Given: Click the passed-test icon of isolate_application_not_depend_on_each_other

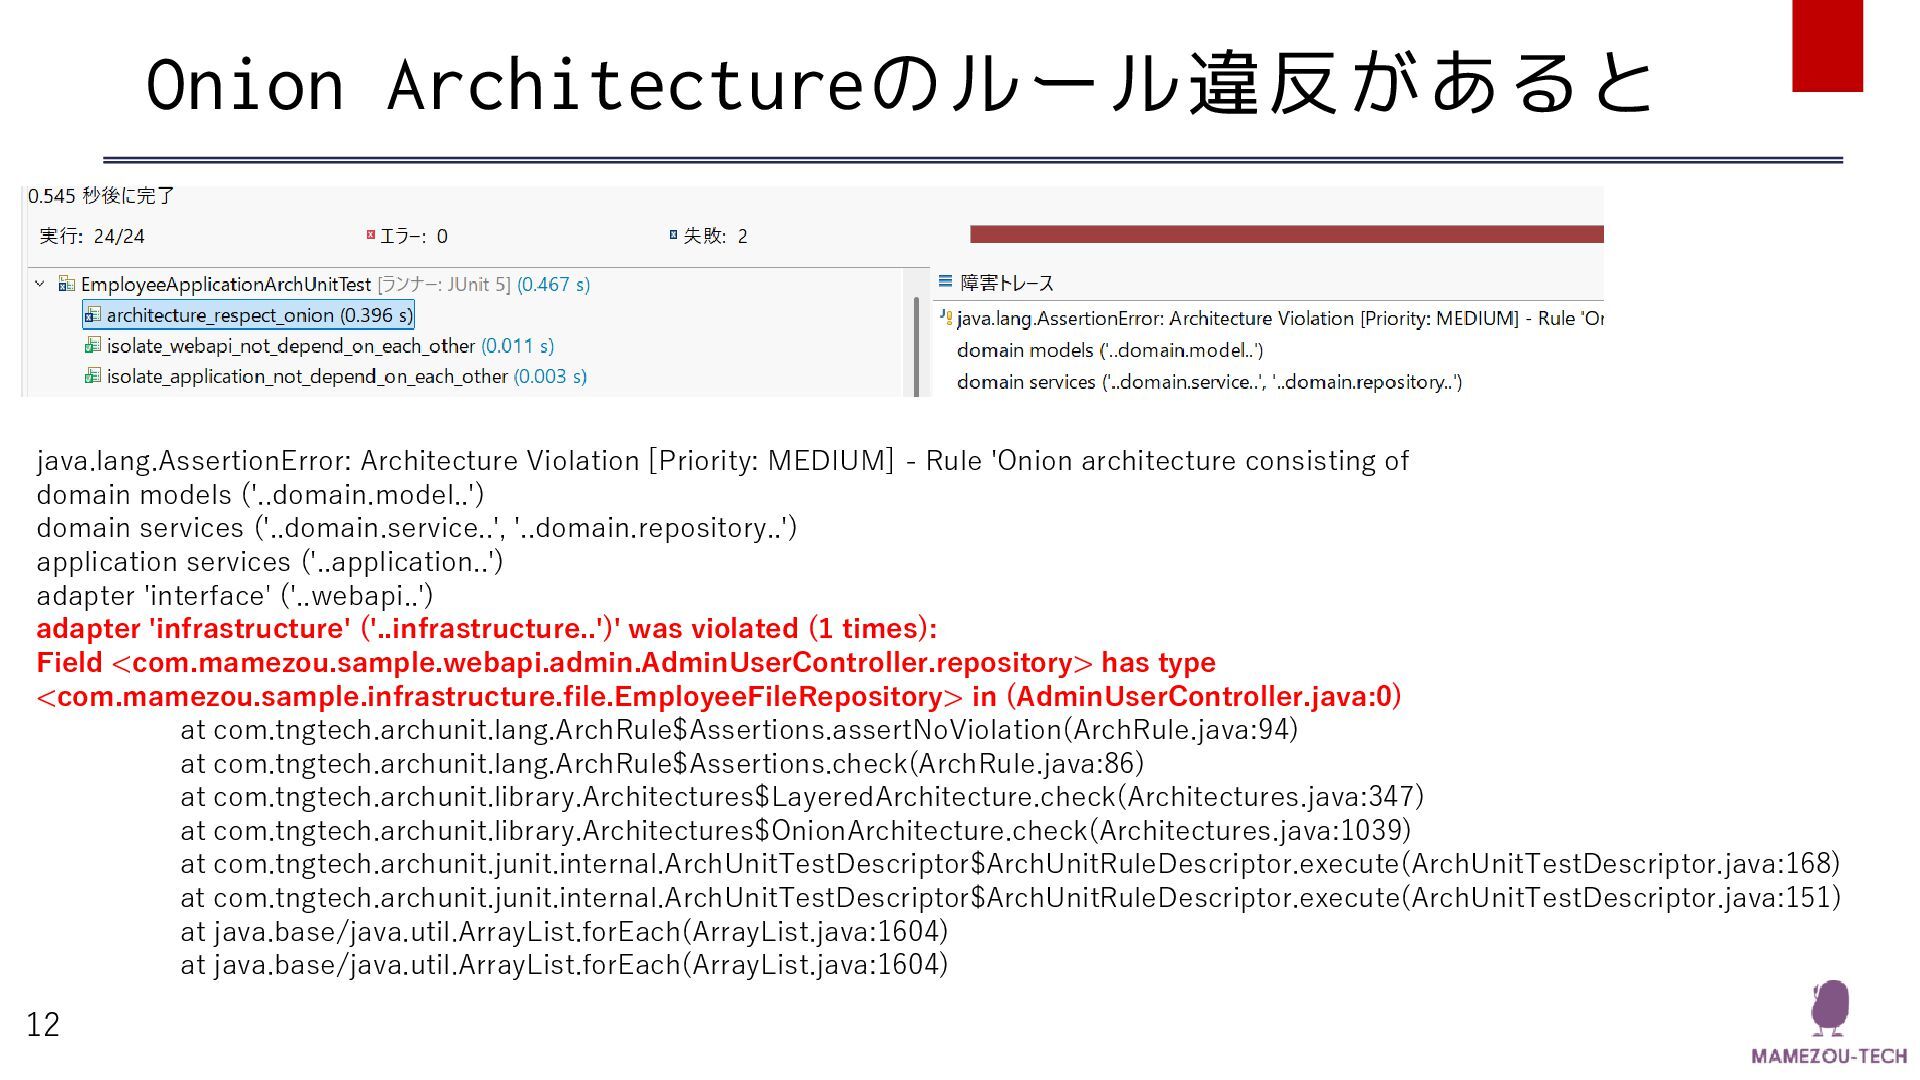Looking at the screenshot, I should 92,376.
